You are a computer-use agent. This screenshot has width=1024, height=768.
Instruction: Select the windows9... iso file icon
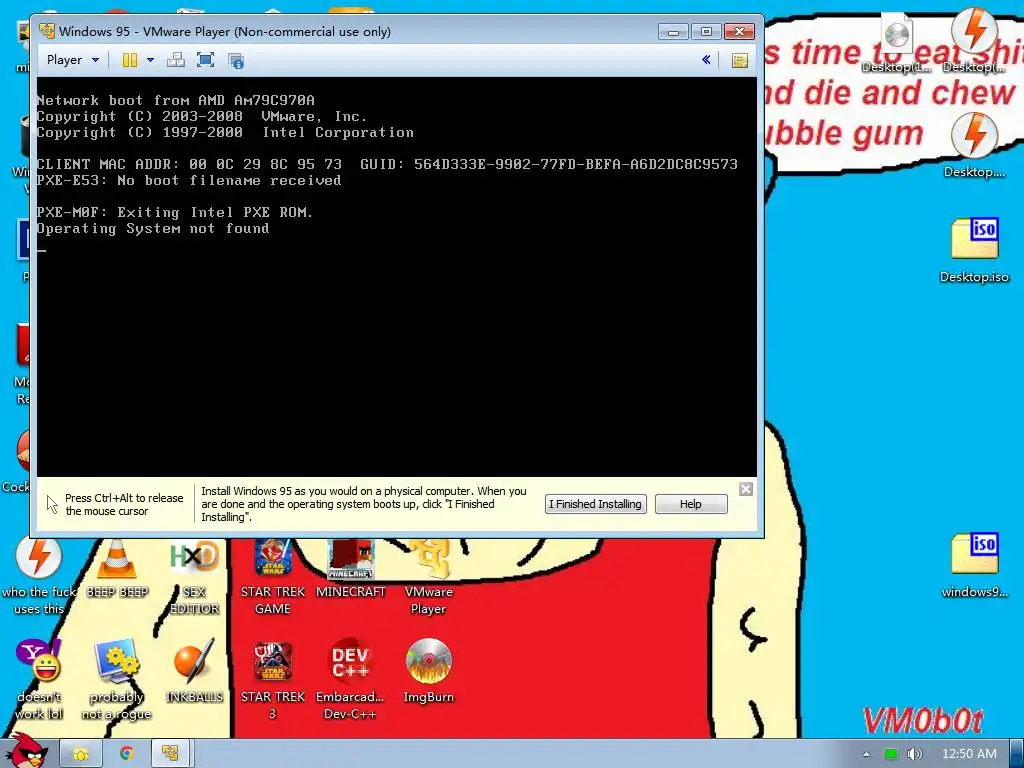pos(974,566)
